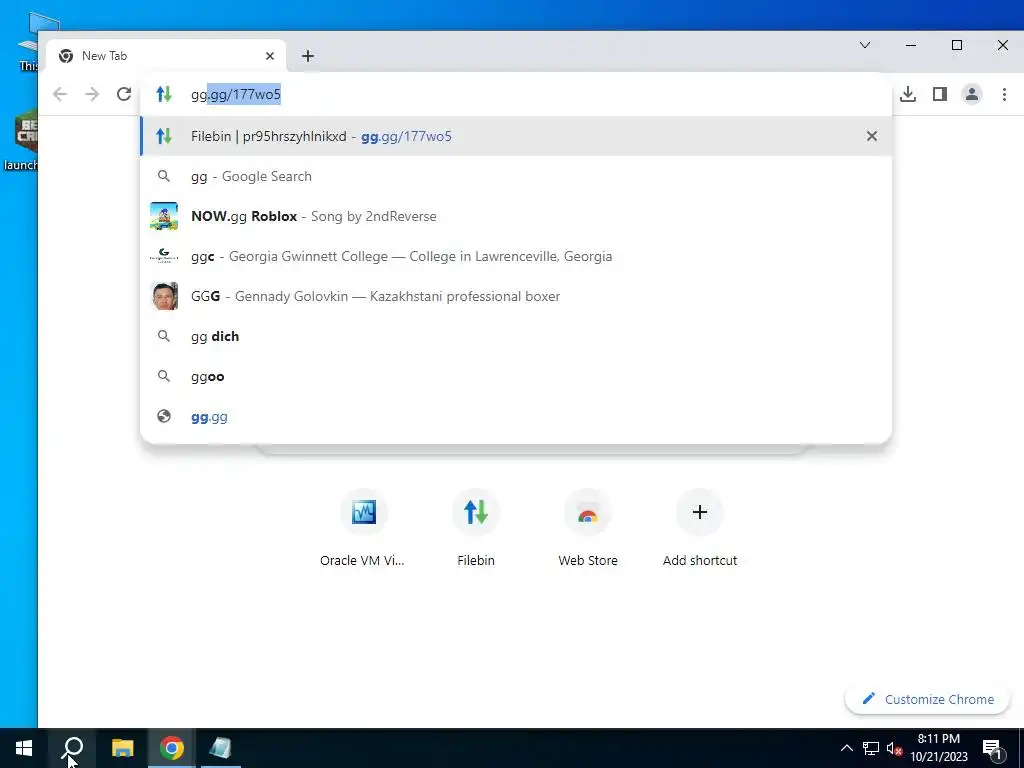Viewport: 1024px width, 768px height.
Task: Select the New Tab tab
Action: [x=167, y=56]
